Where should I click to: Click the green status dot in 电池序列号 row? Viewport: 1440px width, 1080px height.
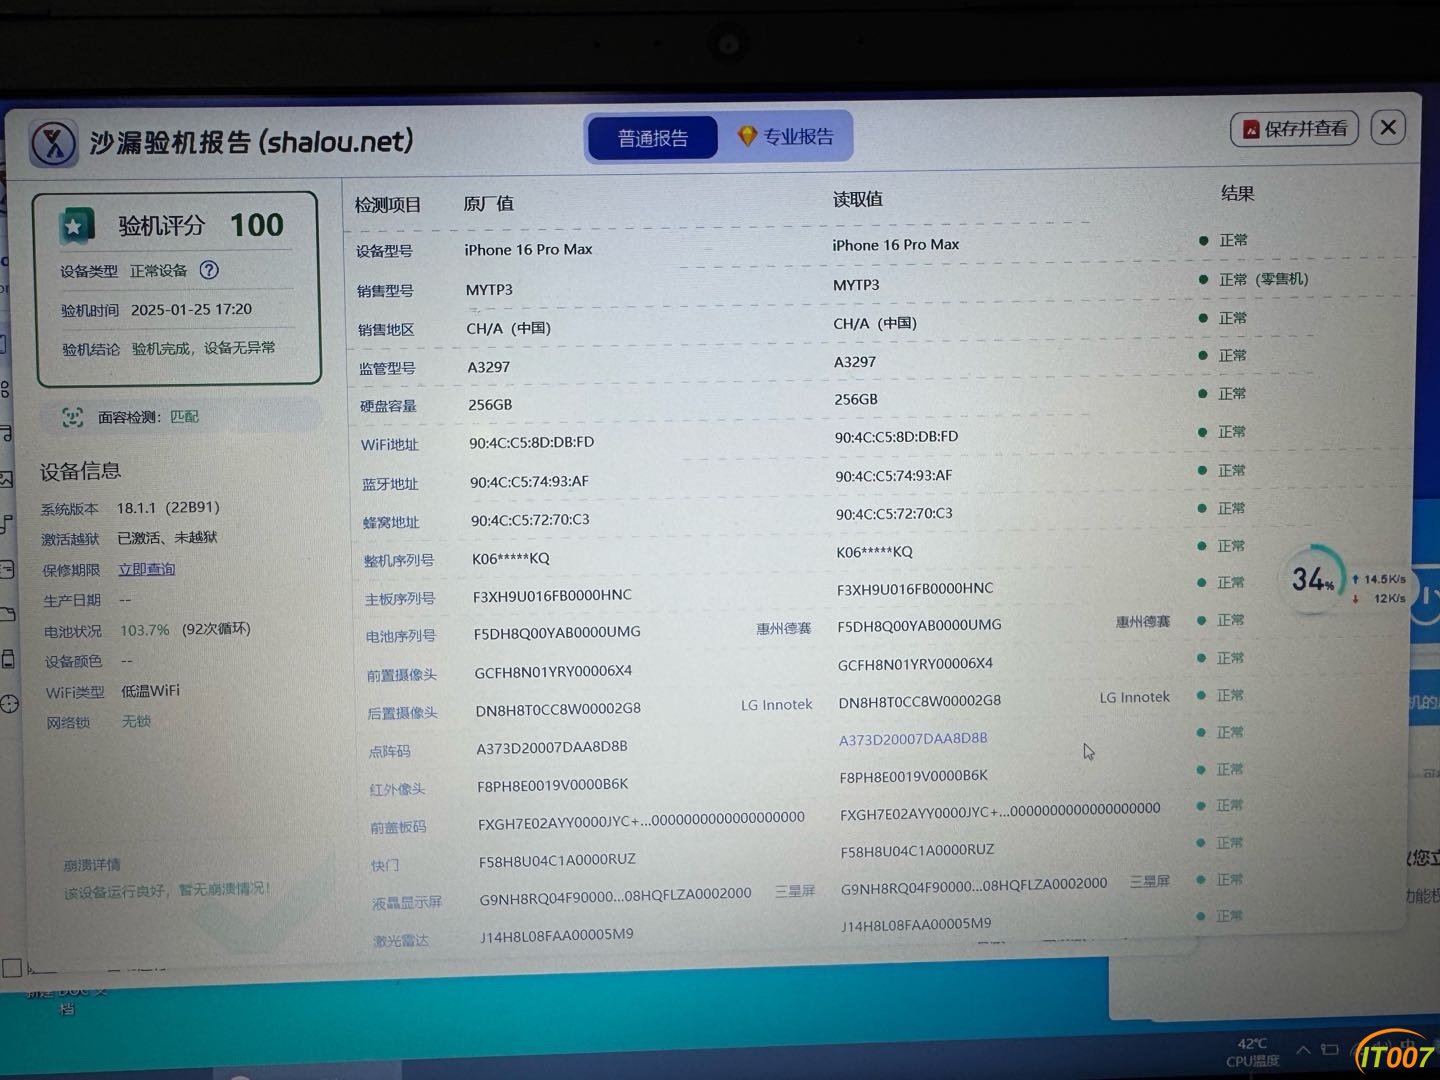(x=1202, y=620)
